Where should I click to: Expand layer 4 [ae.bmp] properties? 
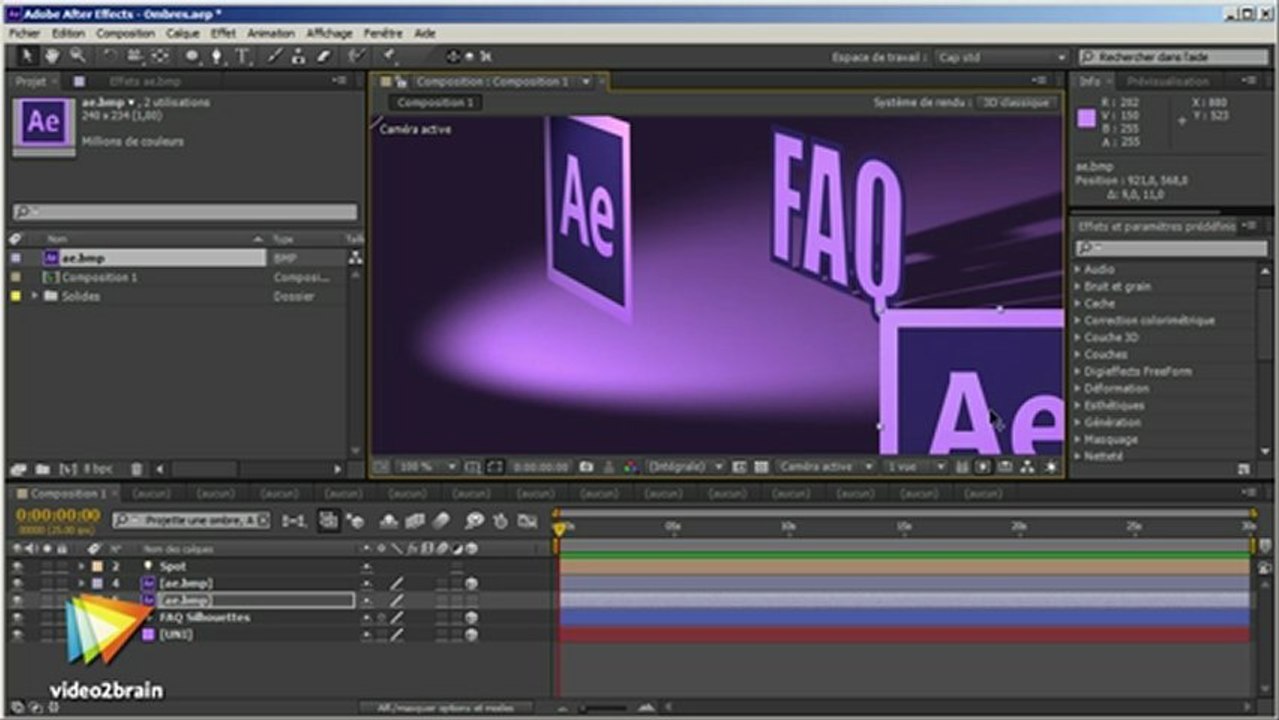pyautogui.click(x=82, y=583)
